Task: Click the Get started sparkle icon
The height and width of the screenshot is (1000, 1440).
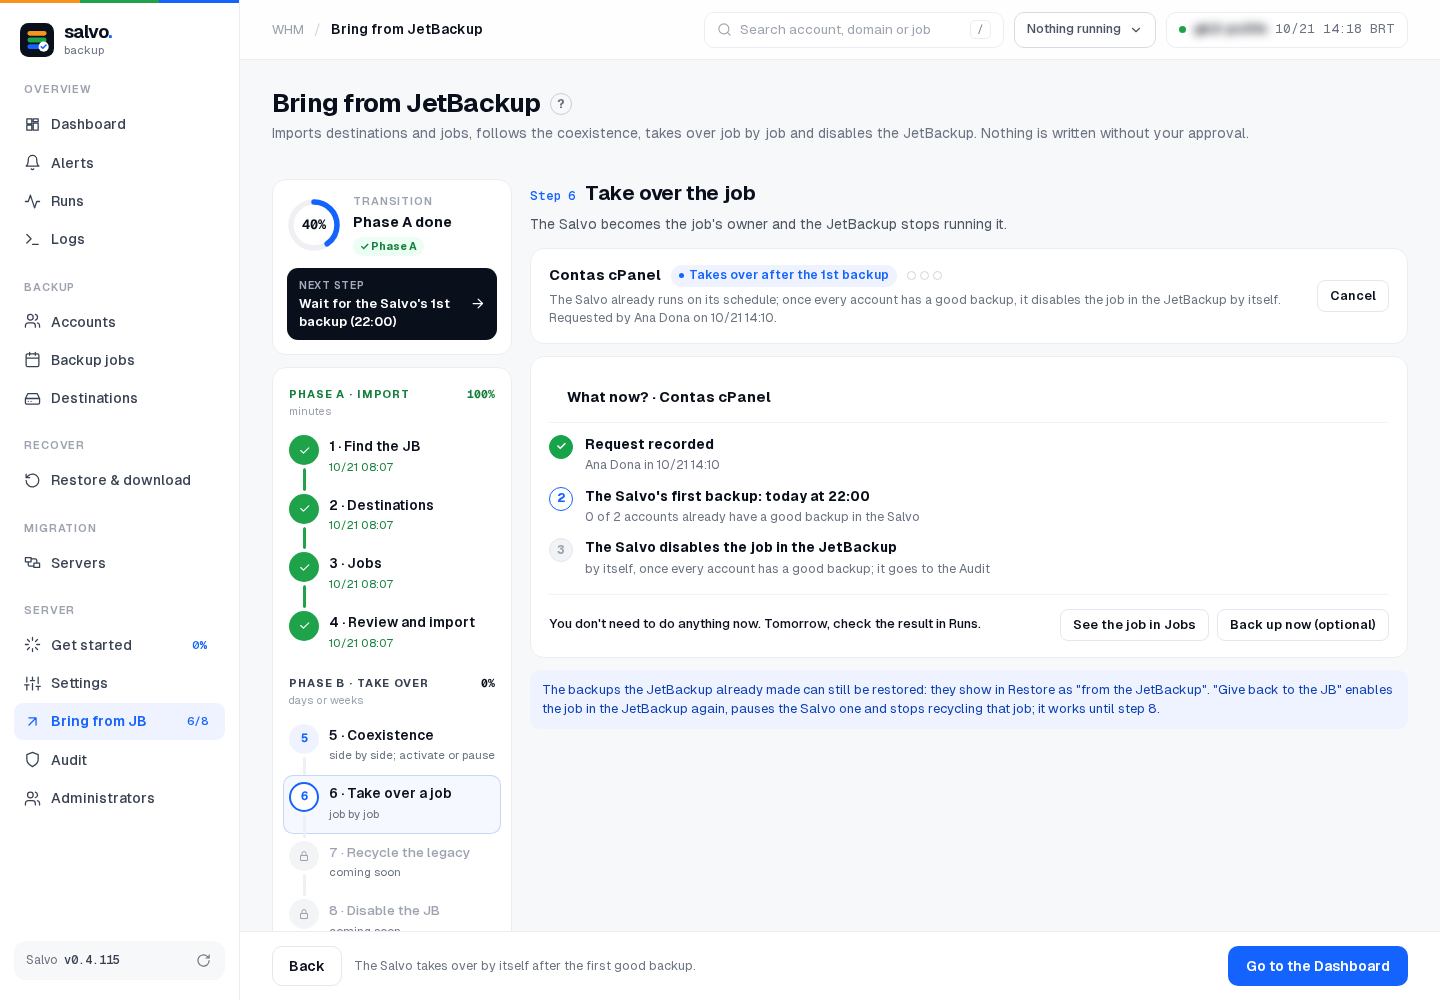Action: coord(33,645)
